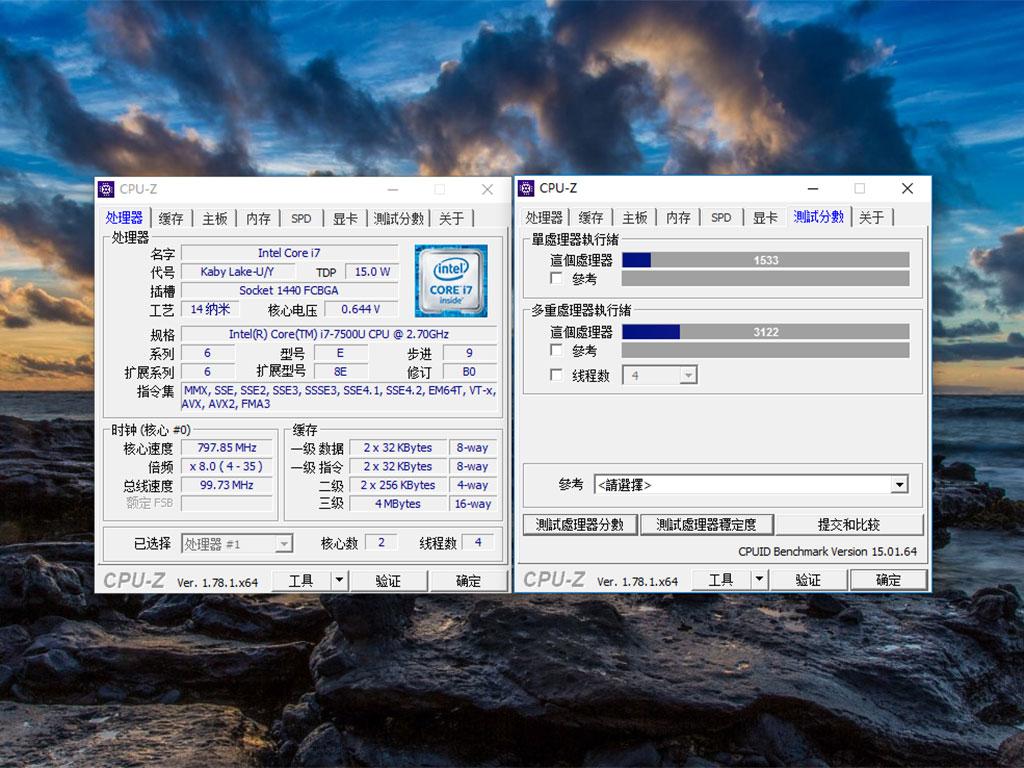Click 验证 button in right window
The height and width of the screenshot is (768, 1024).
[x=808, y=579]
